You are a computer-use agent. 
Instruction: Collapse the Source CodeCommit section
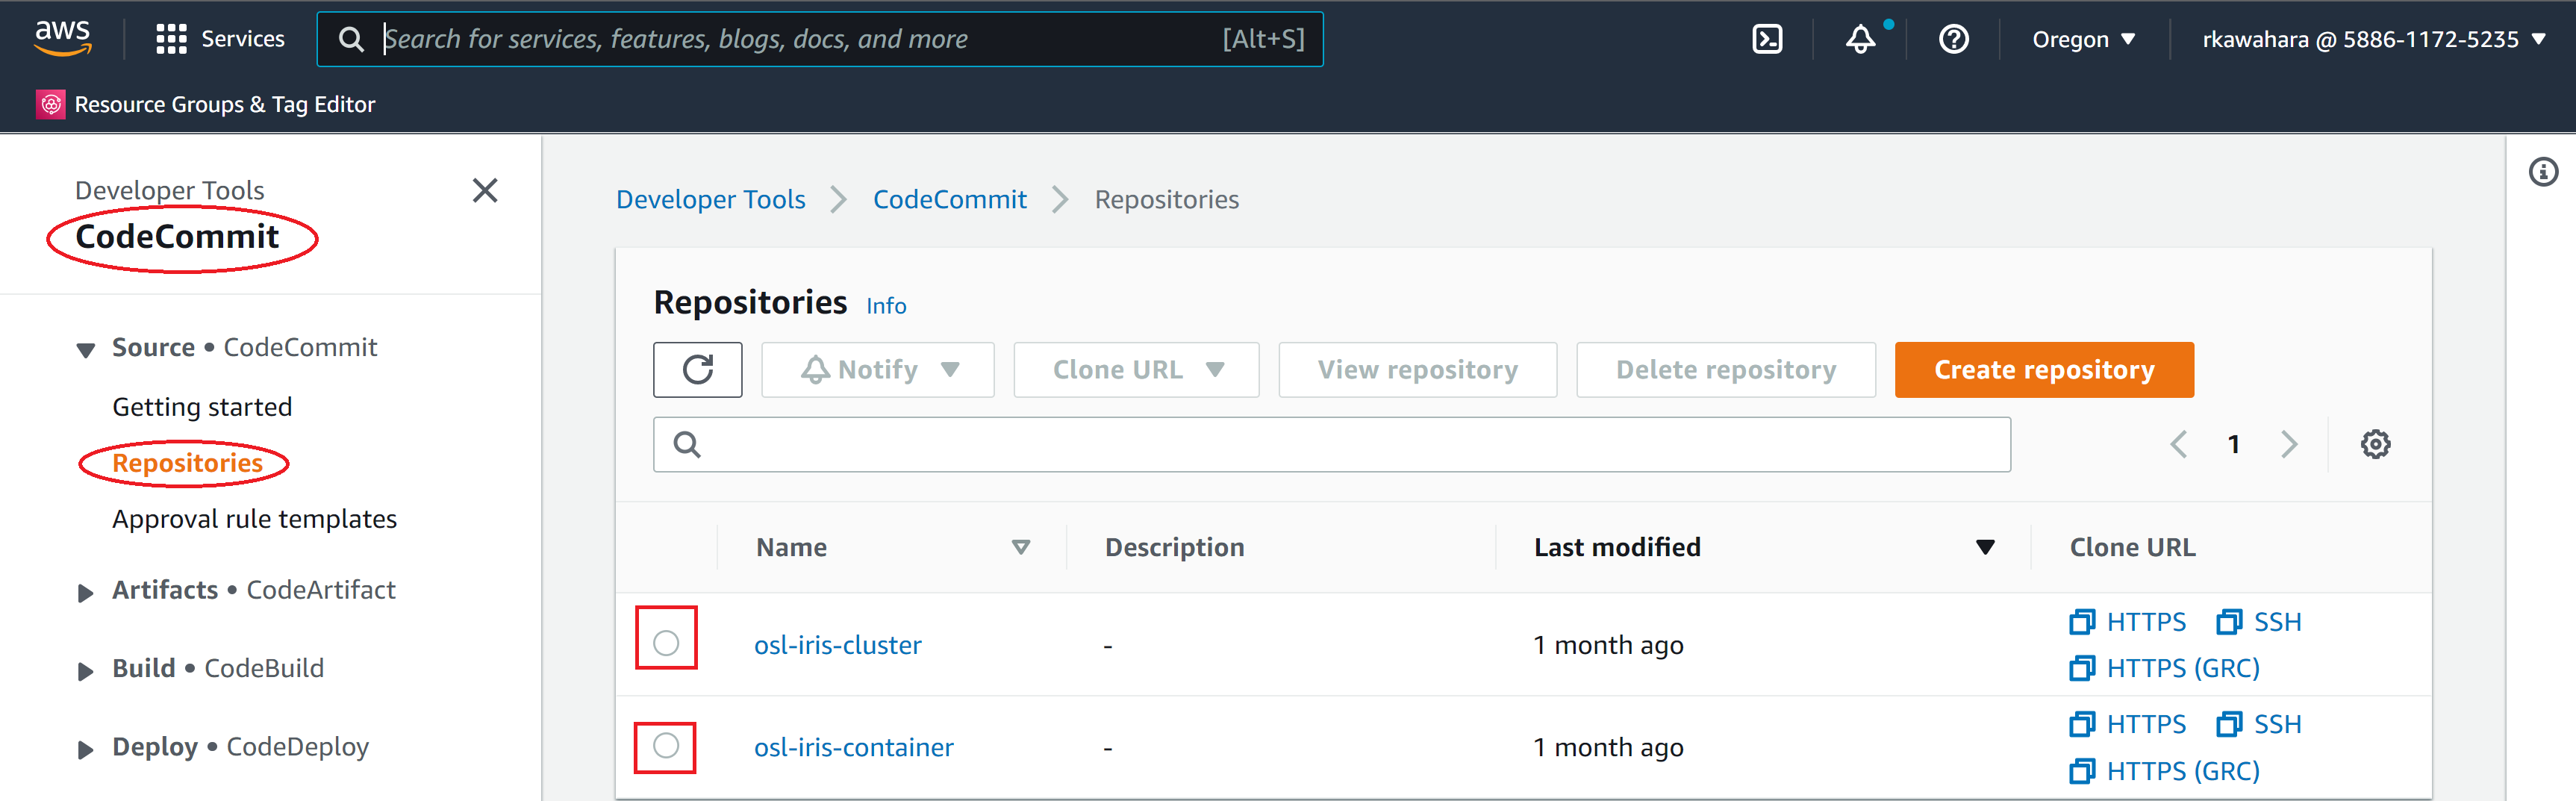pyautogui.click(x=86, y=350)
